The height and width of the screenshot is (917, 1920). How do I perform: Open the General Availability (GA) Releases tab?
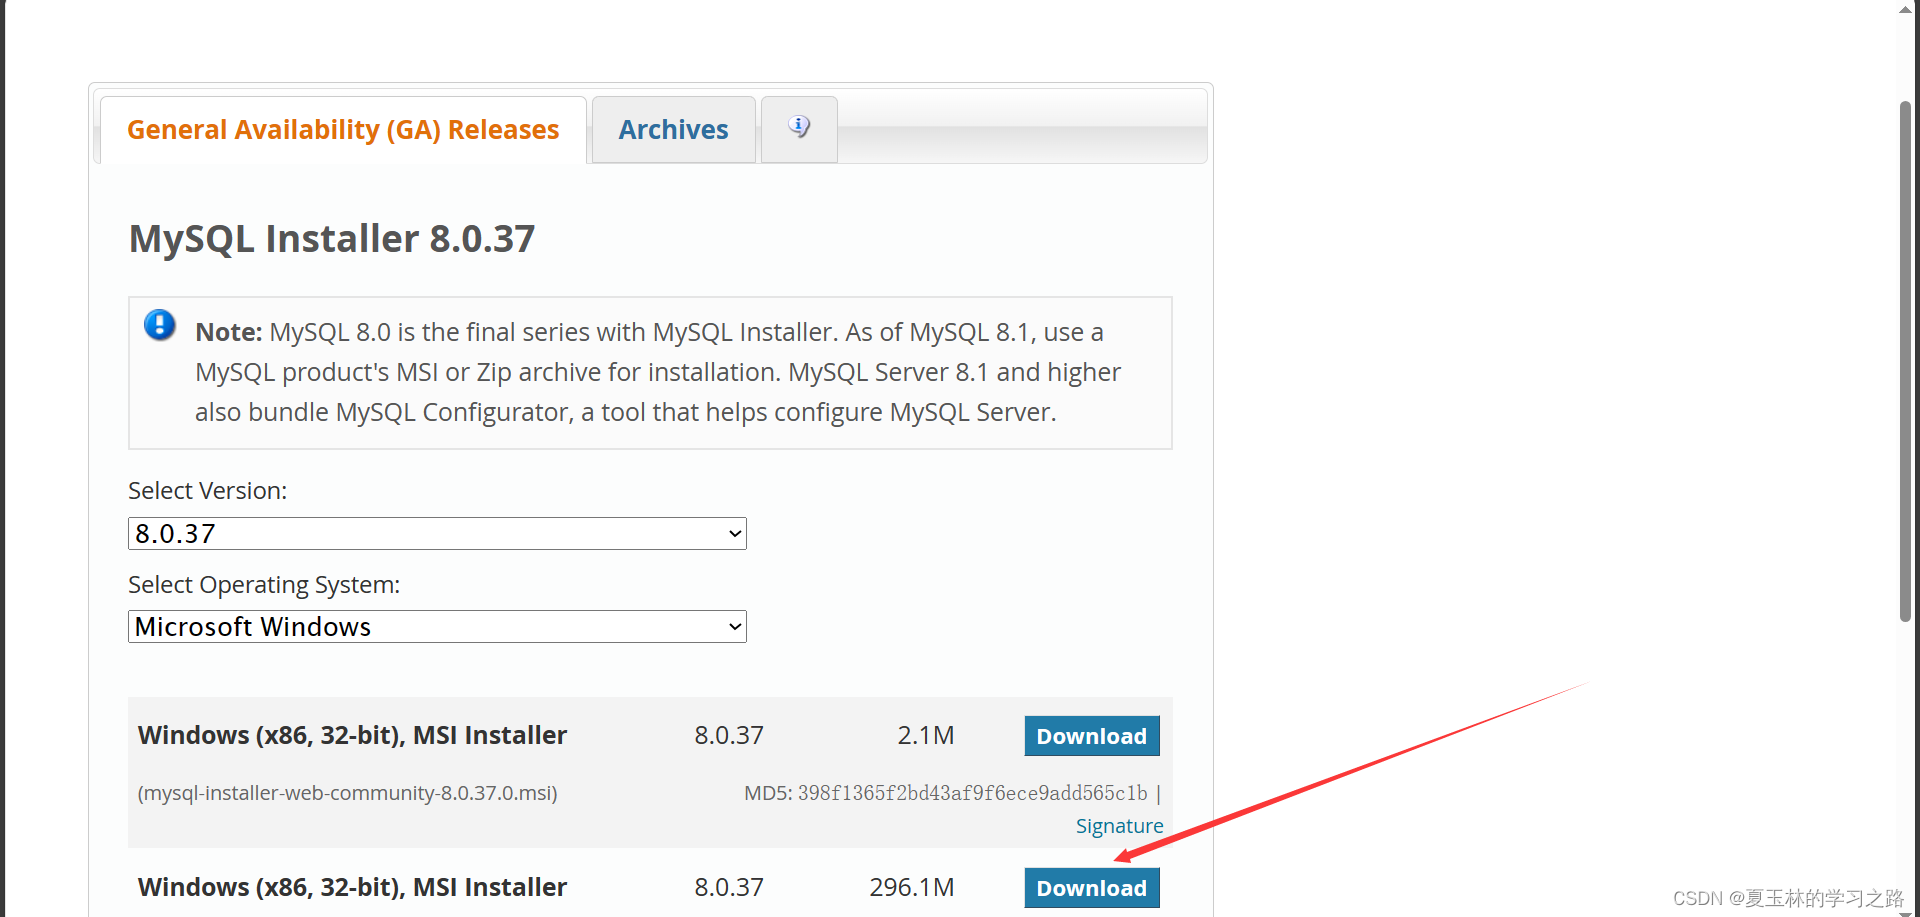[x=343, y=130]
